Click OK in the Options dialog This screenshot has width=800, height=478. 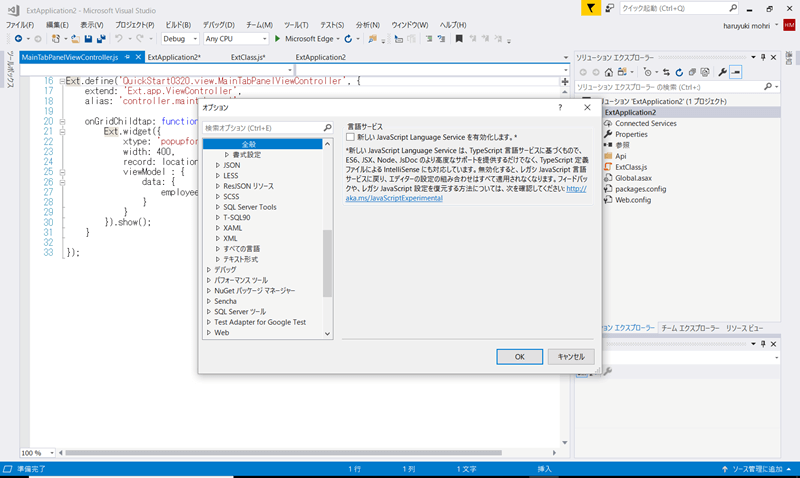519,357
